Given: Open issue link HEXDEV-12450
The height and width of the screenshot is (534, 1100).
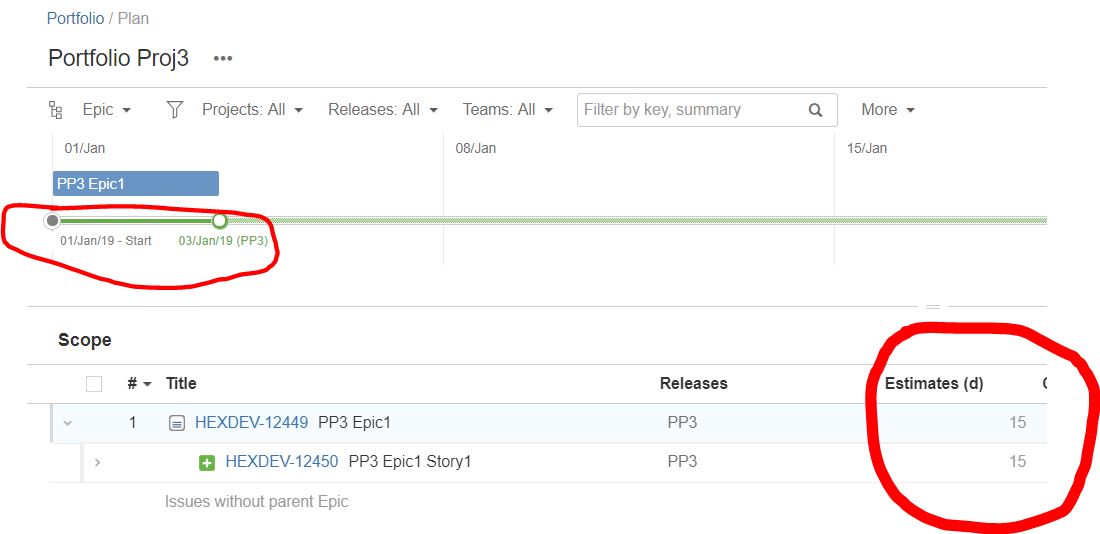Looking at the screenshot, I should (x=282, y=462).
